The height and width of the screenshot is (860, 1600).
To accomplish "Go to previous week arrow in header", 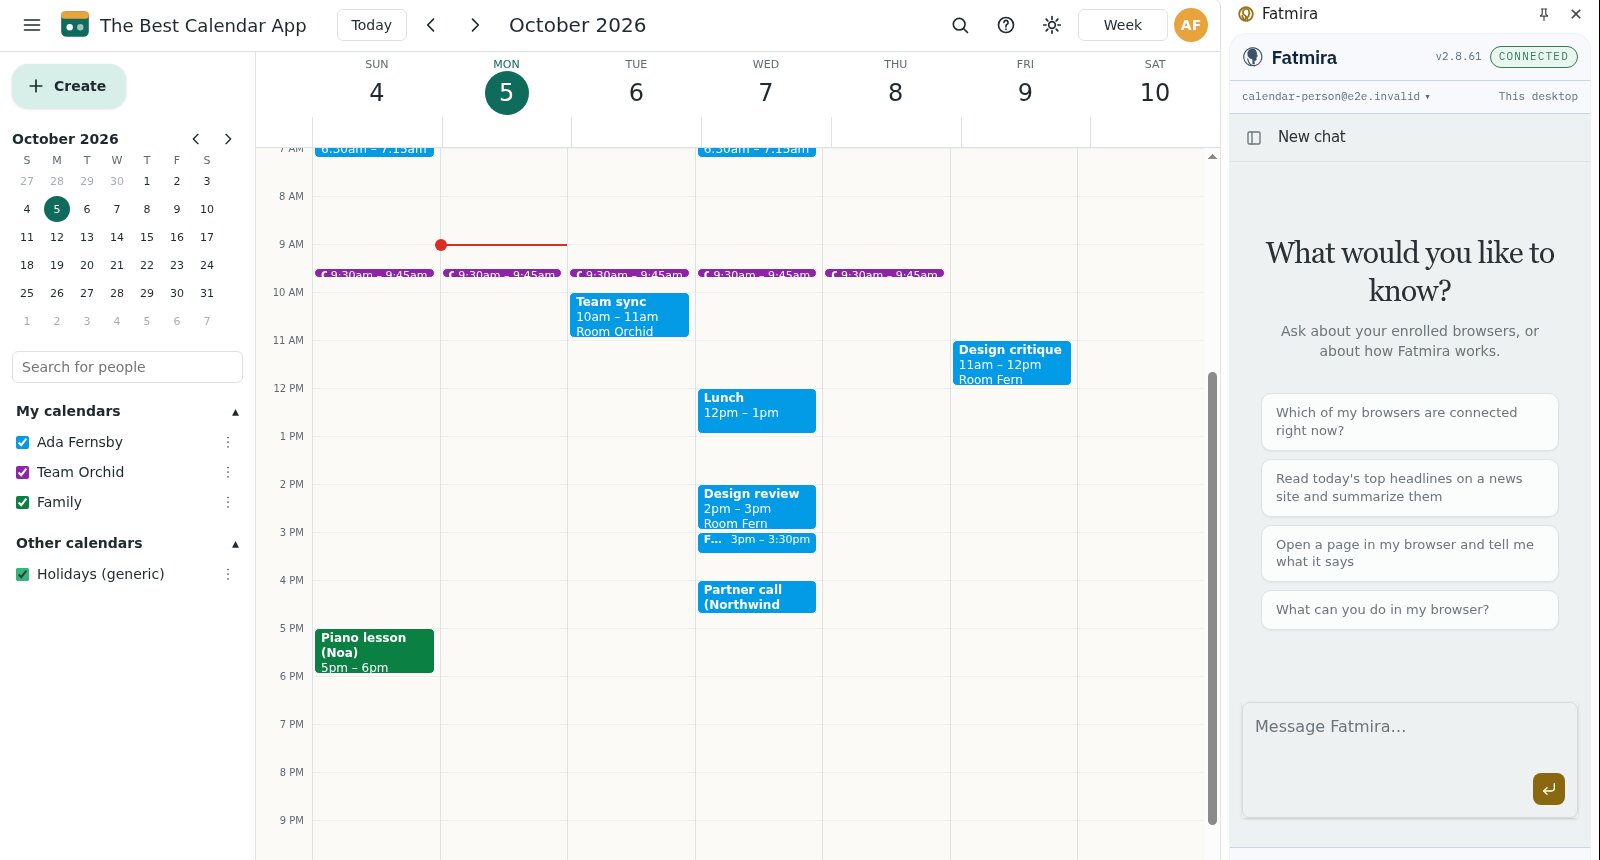I will (431, 25).
